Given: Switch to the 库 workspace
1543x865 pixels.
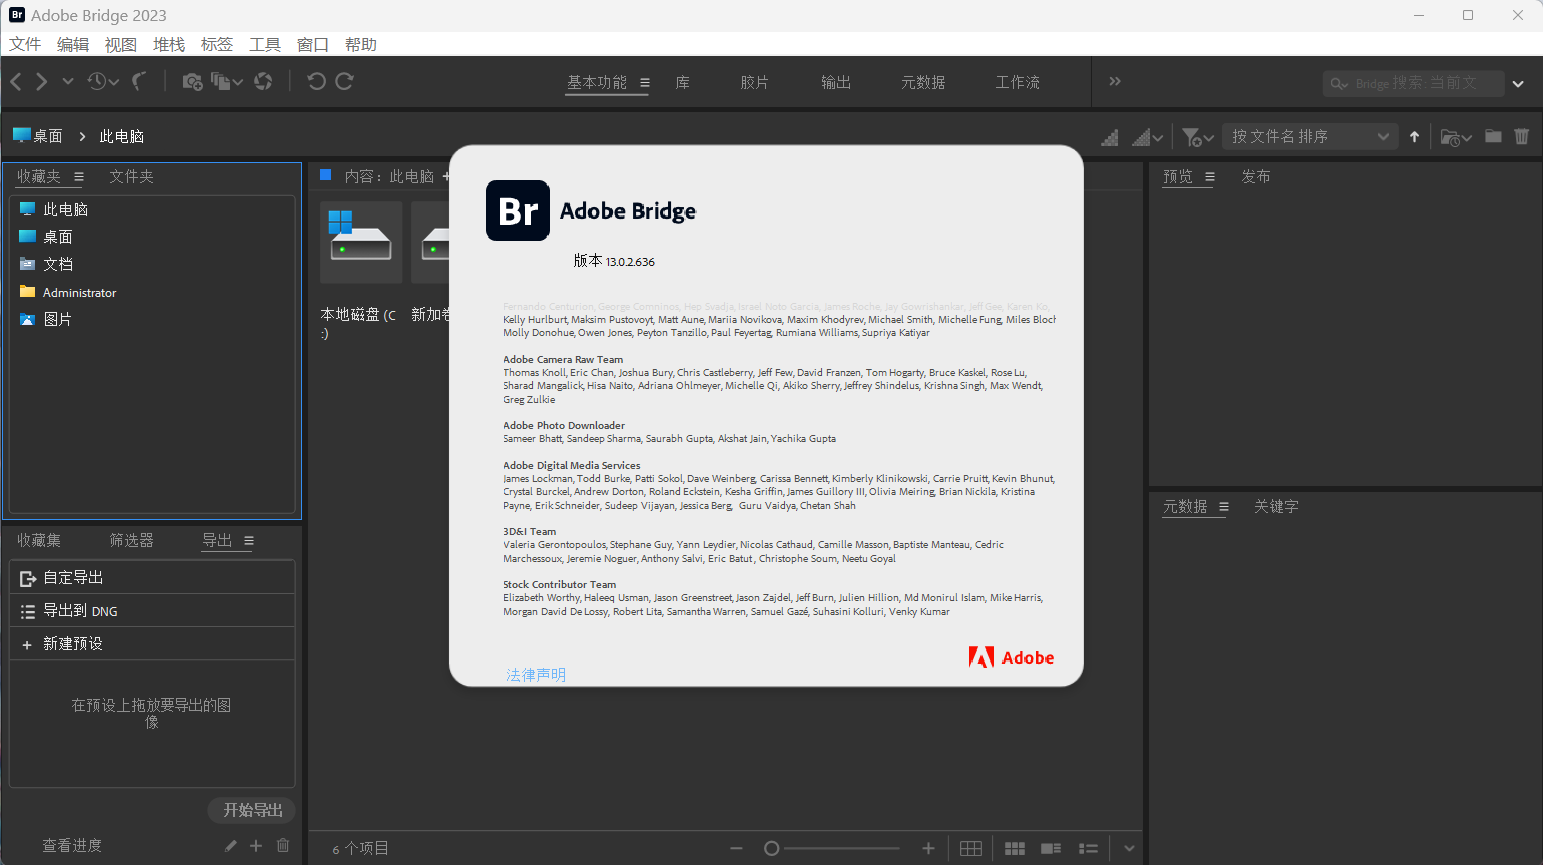Looking at the screenshot, I should 682,83.
